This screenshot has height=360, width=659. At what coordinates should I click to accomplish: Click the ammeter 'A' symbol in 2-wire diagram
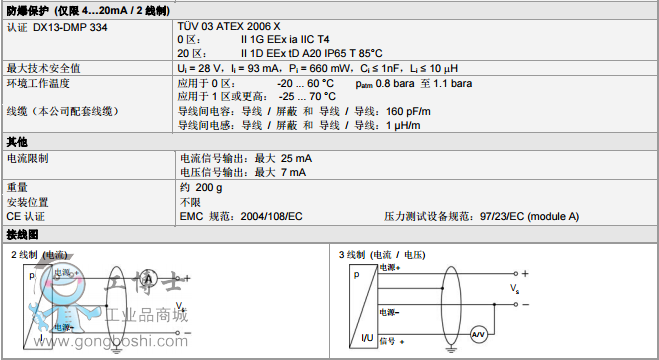click(148, 279)
